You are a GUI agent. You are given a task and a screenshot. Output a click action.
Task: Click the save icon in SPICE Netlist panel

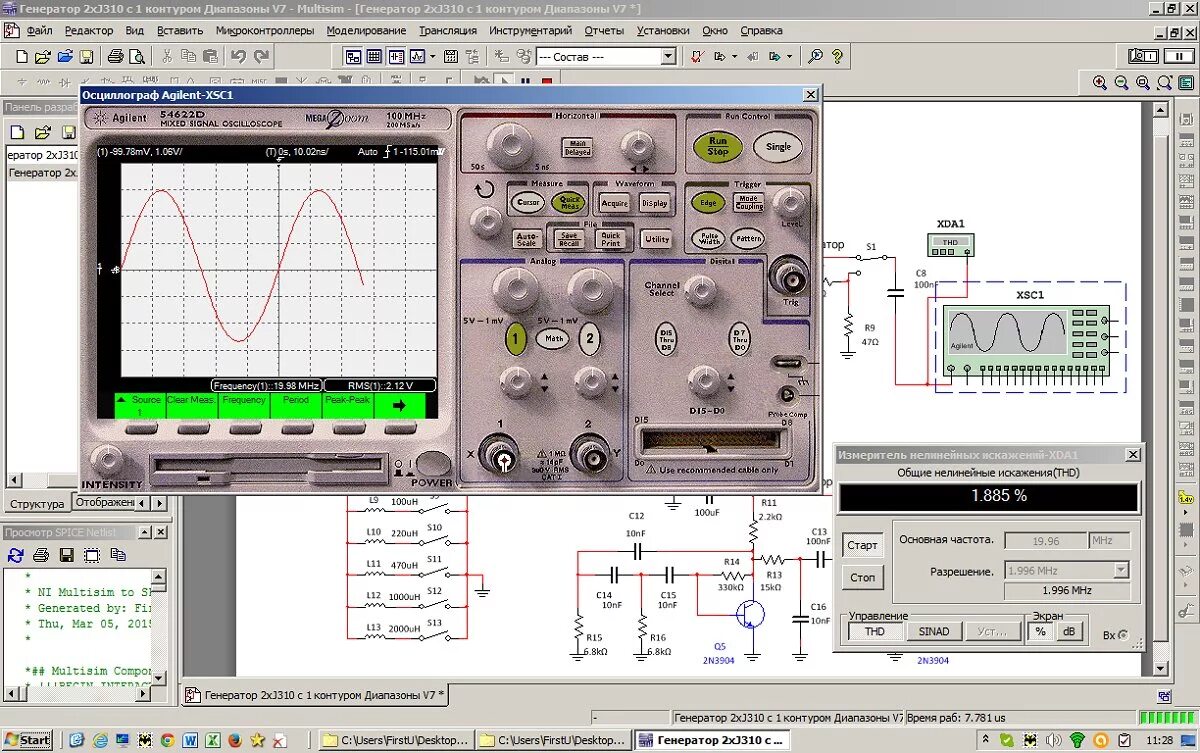click(66, 554)
